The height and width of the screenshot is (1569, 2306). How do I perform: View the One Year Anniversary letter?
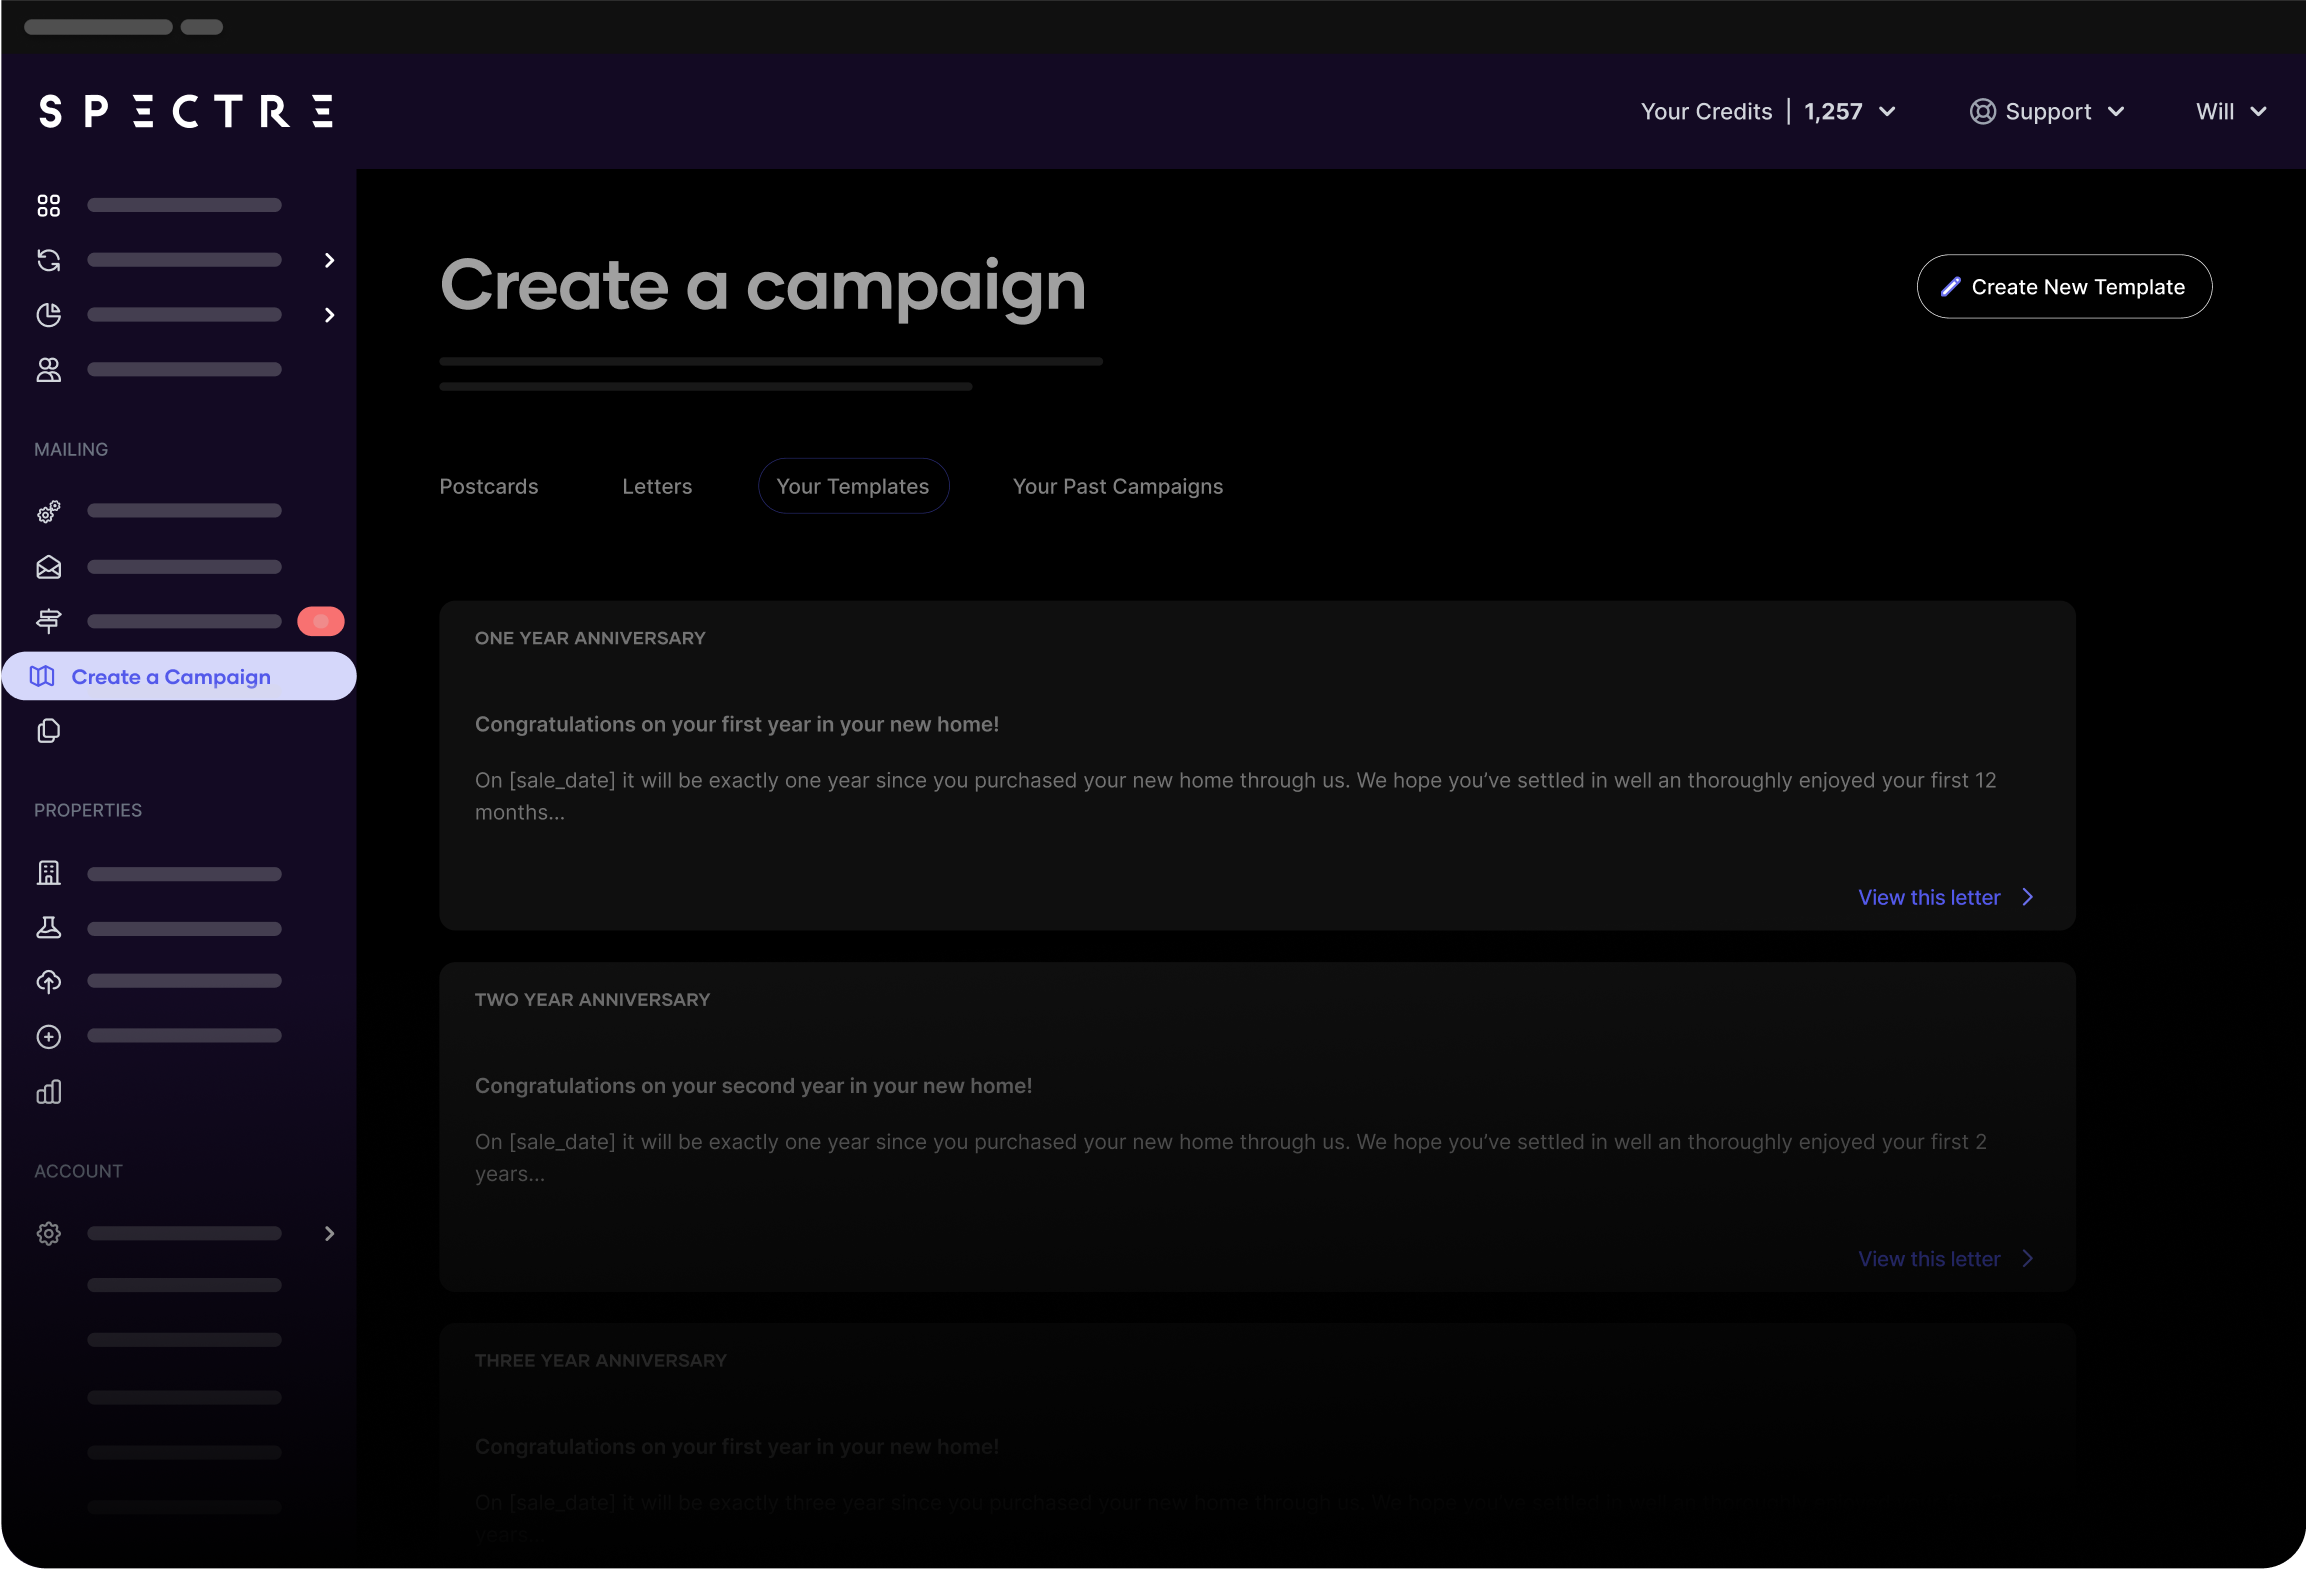[x=1945, y=897]
